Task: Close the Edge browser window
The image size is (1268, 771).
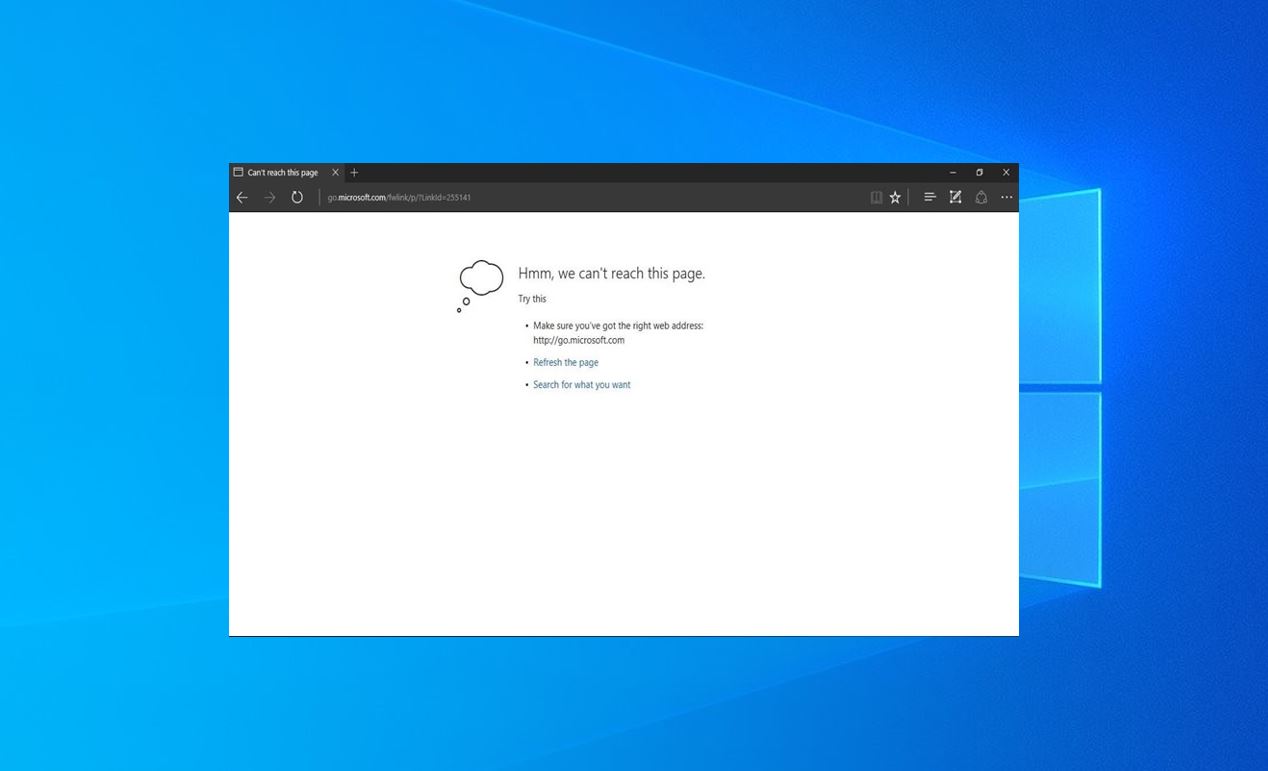Action: tap(1006, 173)
